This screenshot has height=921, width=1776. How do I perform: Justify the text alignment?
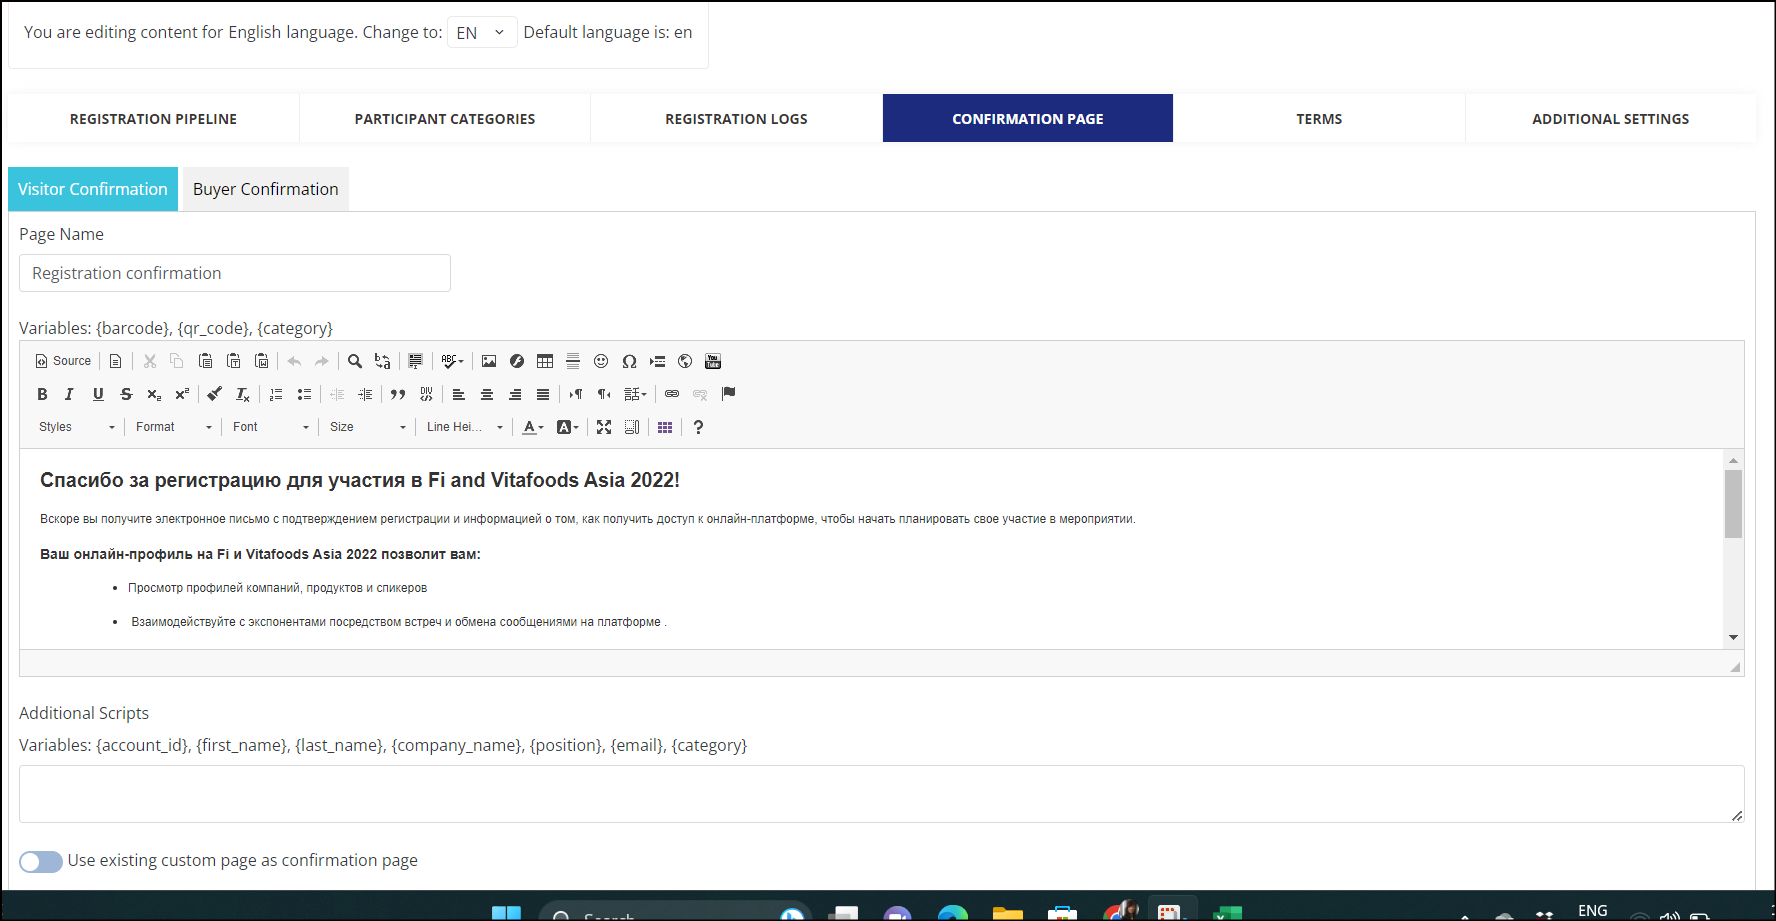pyautogui.click(x=543, y=394)
